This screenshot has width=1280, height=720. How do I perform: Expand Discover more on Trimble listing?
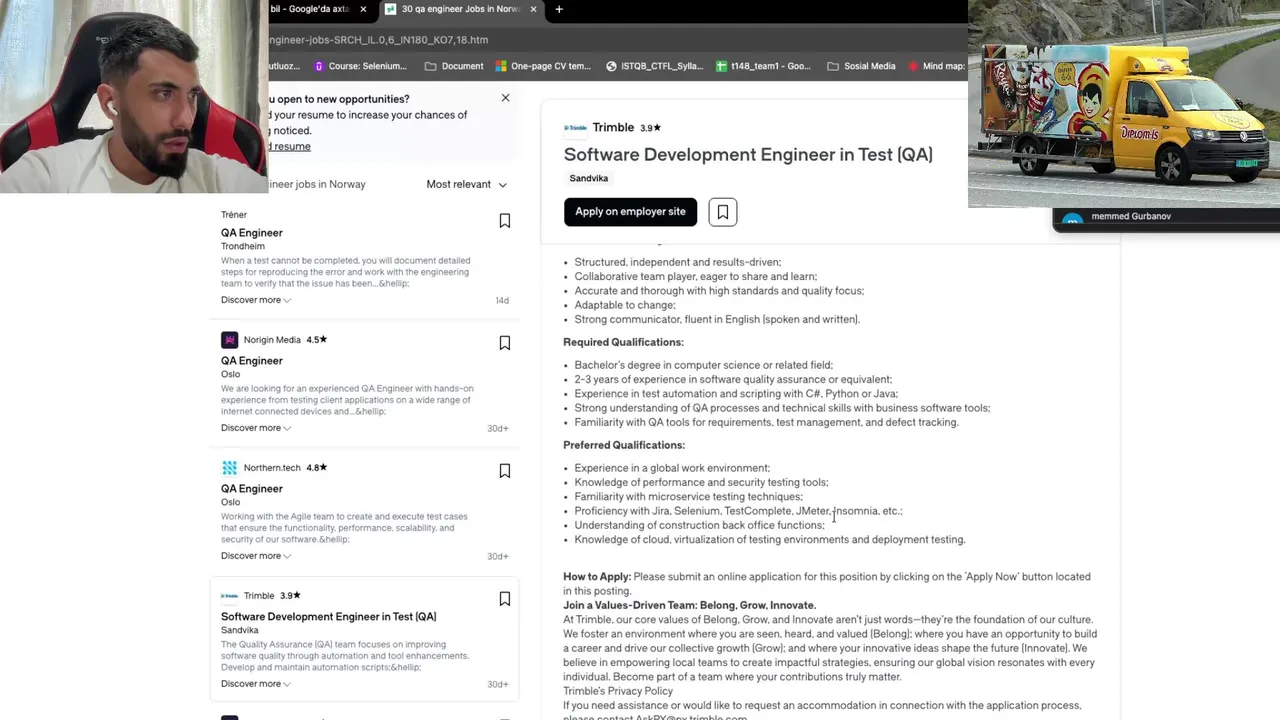click(x=256, y=684)
